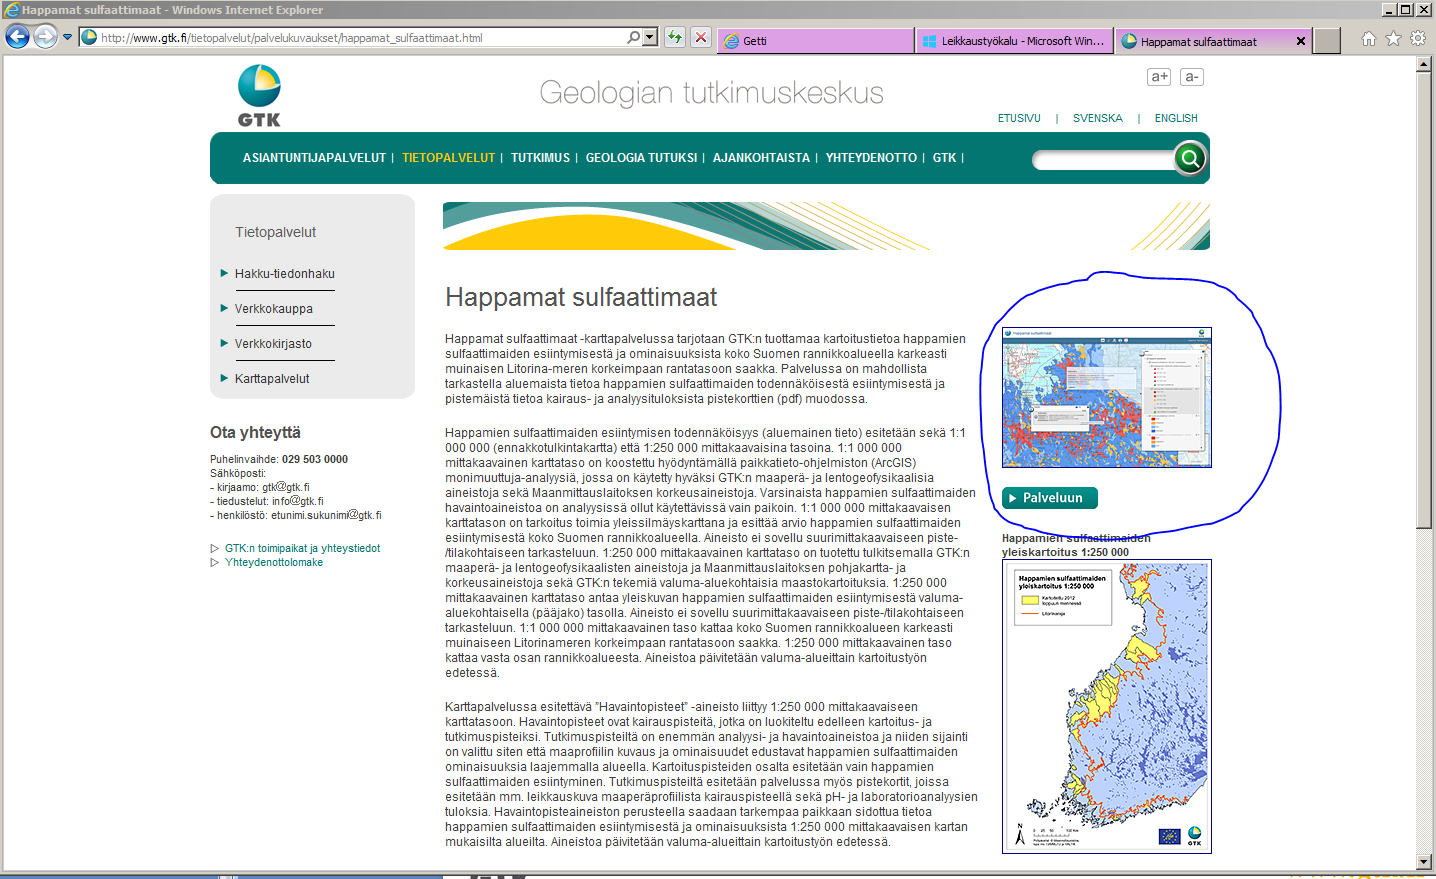Open recent pages dropdown next to Forward
Screen dimensions: 1436x879
(x=67, y=37)
